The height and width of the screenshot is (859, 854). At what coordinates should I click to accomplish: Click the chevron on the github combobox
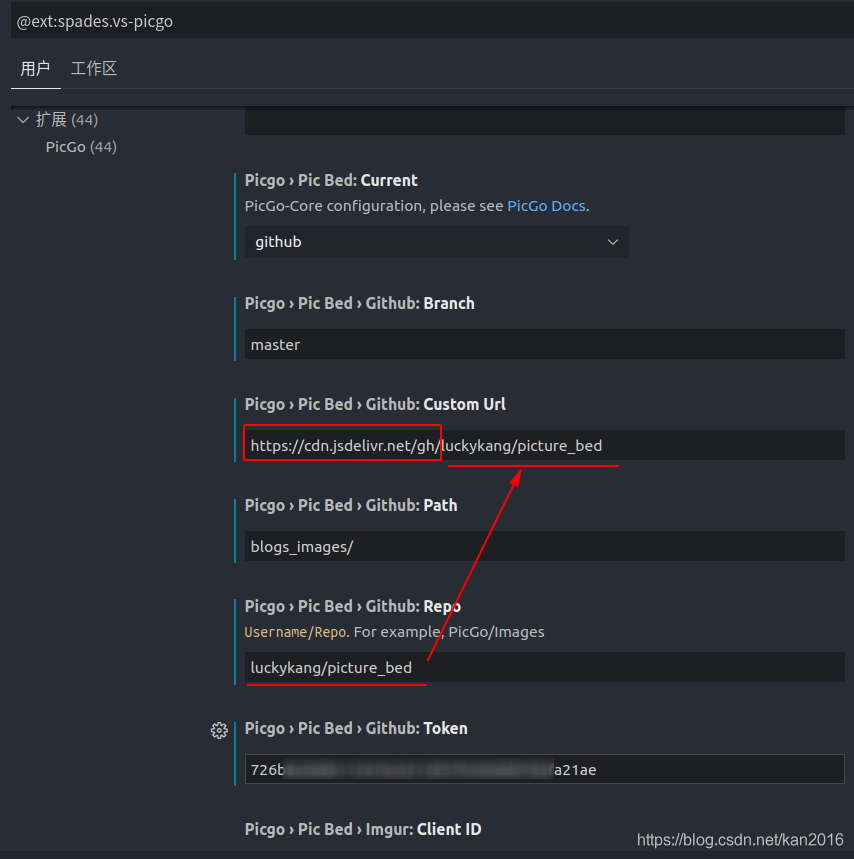612,241
